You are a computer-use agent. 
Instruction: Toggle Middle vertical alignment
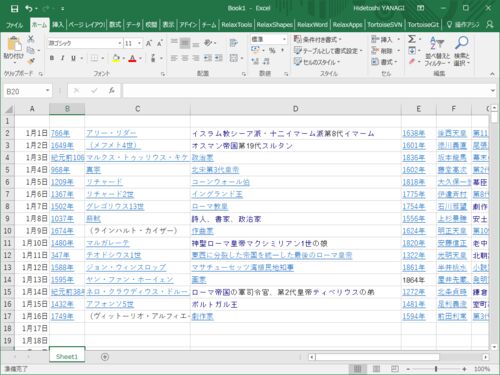click(185, 43)
